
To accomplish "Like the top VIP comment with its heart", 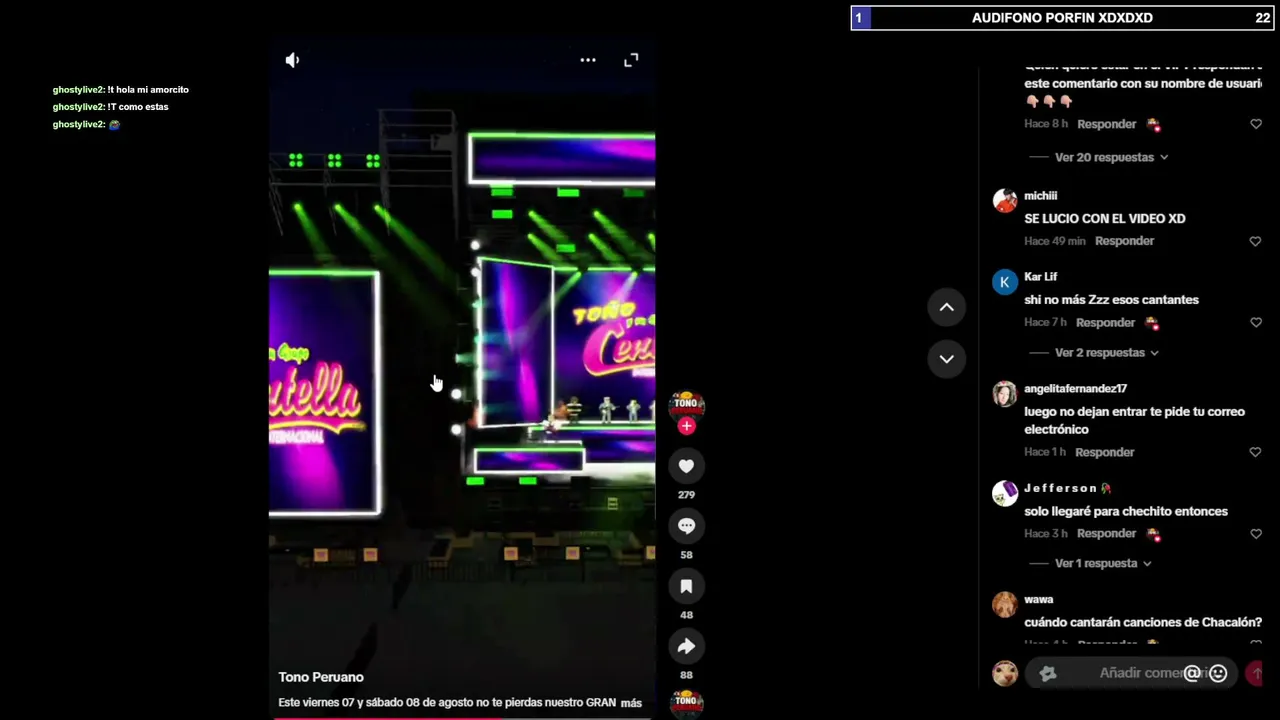I will click(x=1255, y=124).
